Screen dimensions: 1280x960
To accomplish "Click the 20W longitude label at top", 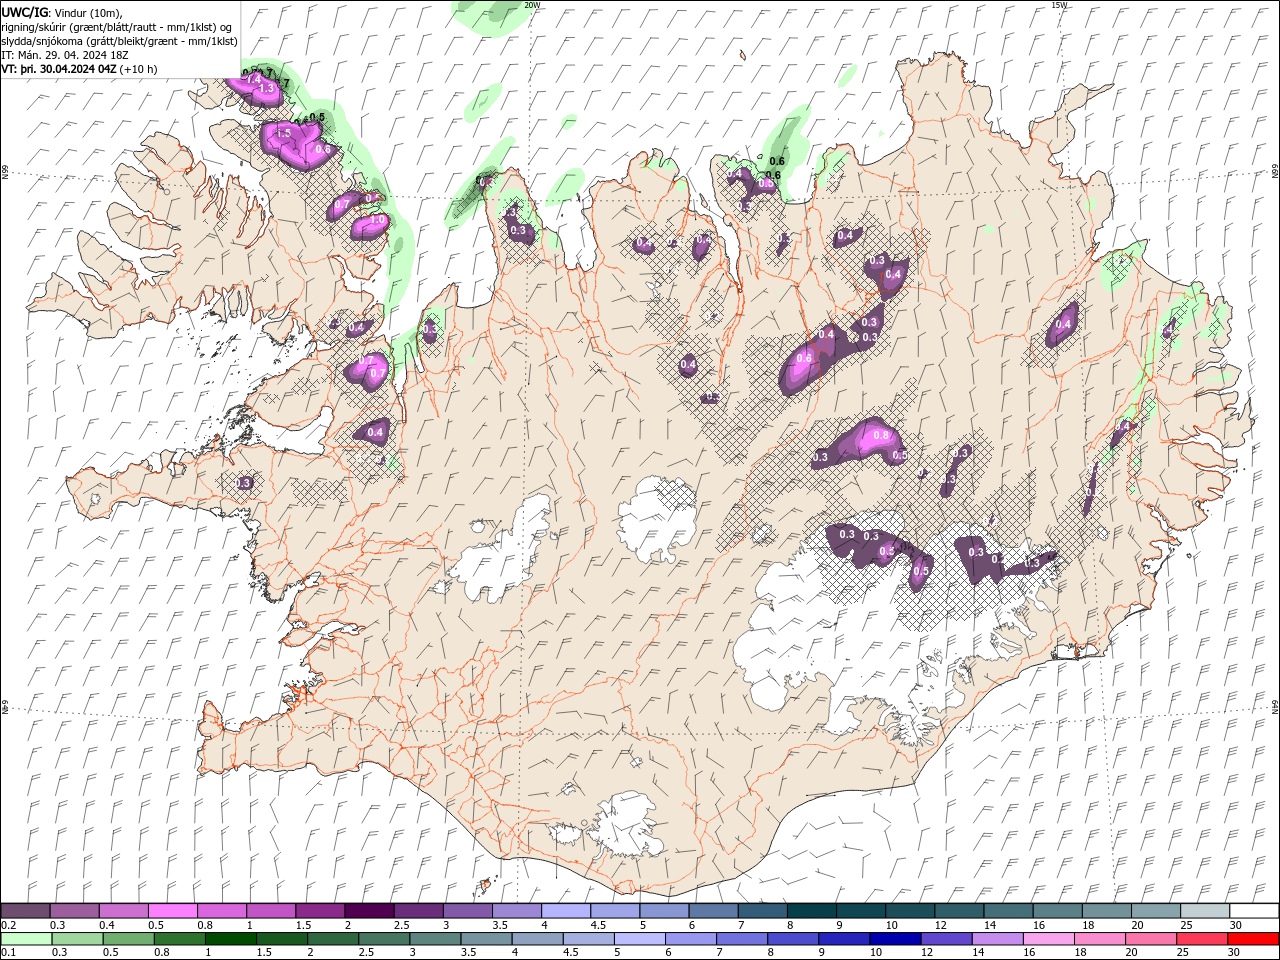I will (x=533, y=5).
